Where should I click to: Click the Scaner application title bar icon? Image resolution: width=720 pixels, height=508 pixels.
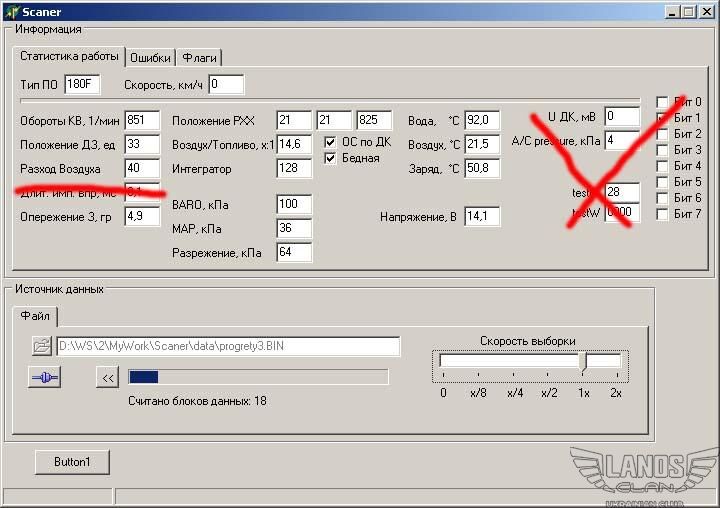click(12, 12)
